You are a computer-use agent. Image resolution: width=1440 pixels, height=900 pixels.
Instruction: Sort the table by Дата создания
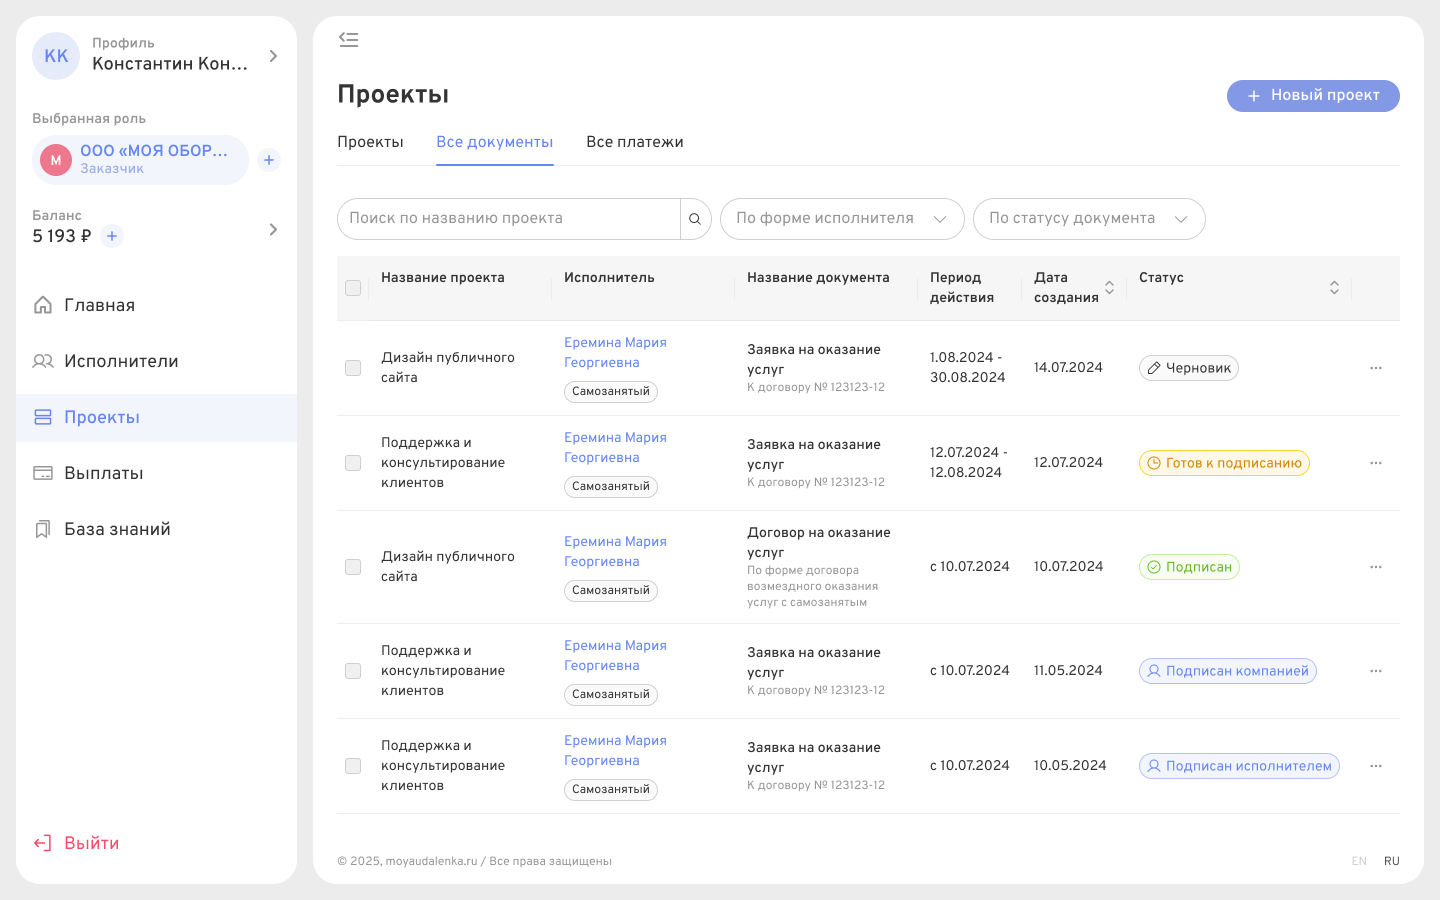click(x=1109, y=287)
